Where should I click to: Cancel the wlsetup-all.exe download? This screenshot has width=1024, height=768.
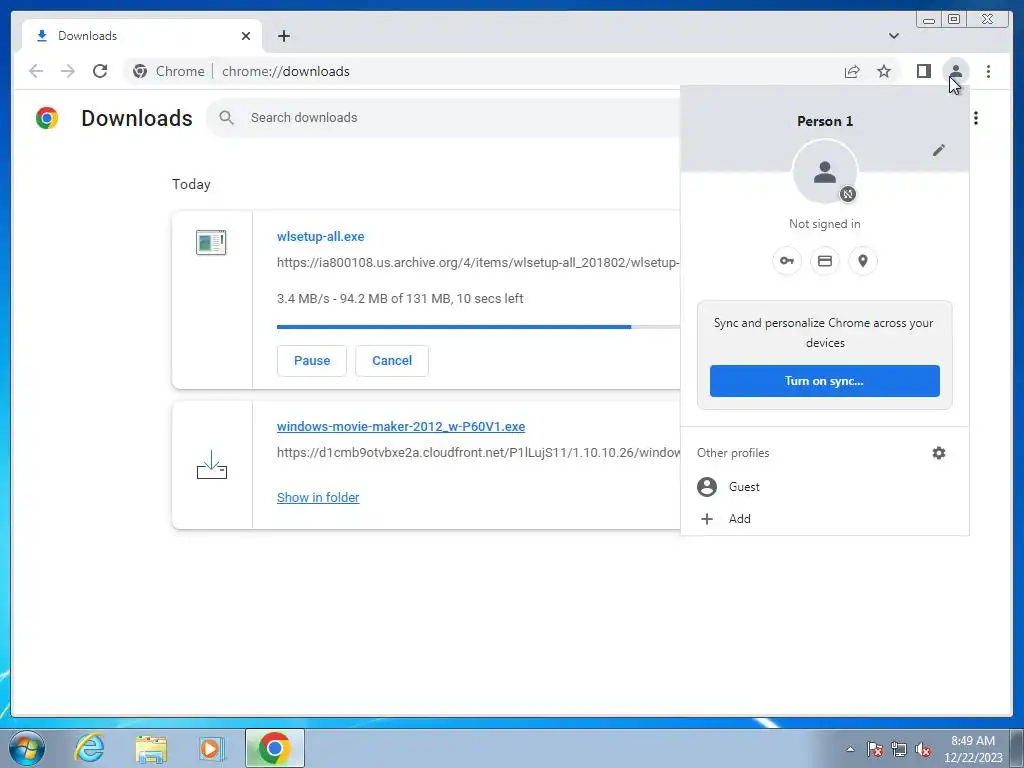(x=392, y=360)
